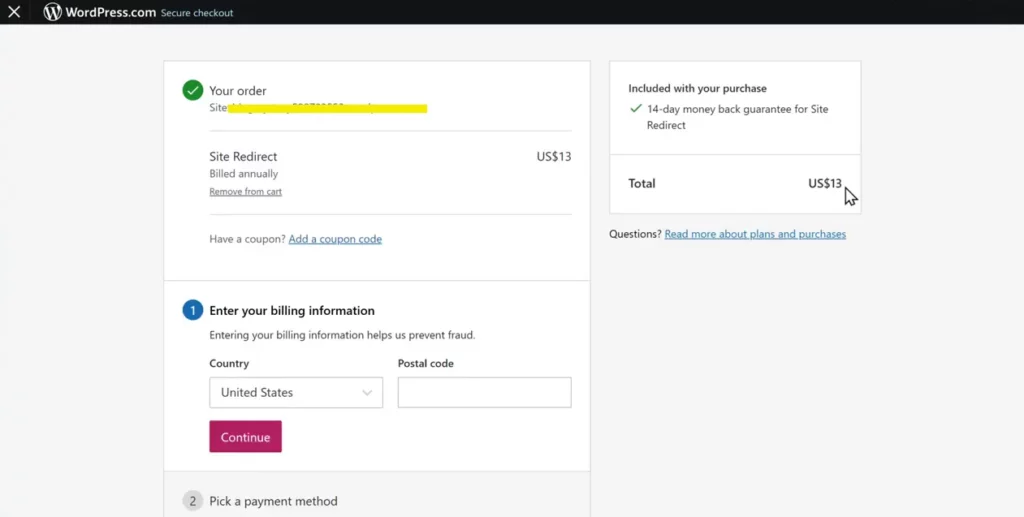Click the Billed annually text
This screenshot has height=517, width=1024.
click(244, 174)
